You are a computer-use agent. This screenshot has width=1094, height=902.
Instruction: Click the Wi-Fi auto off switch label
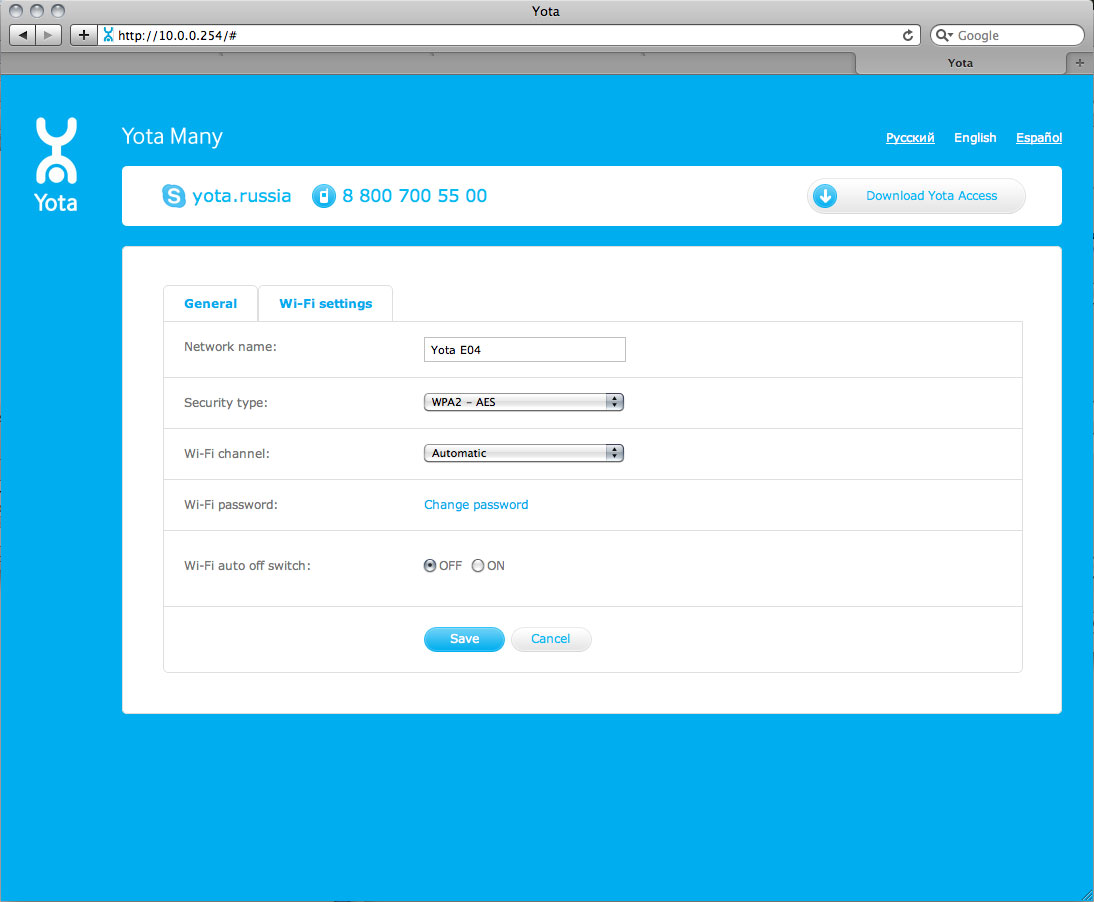(248, 566)
